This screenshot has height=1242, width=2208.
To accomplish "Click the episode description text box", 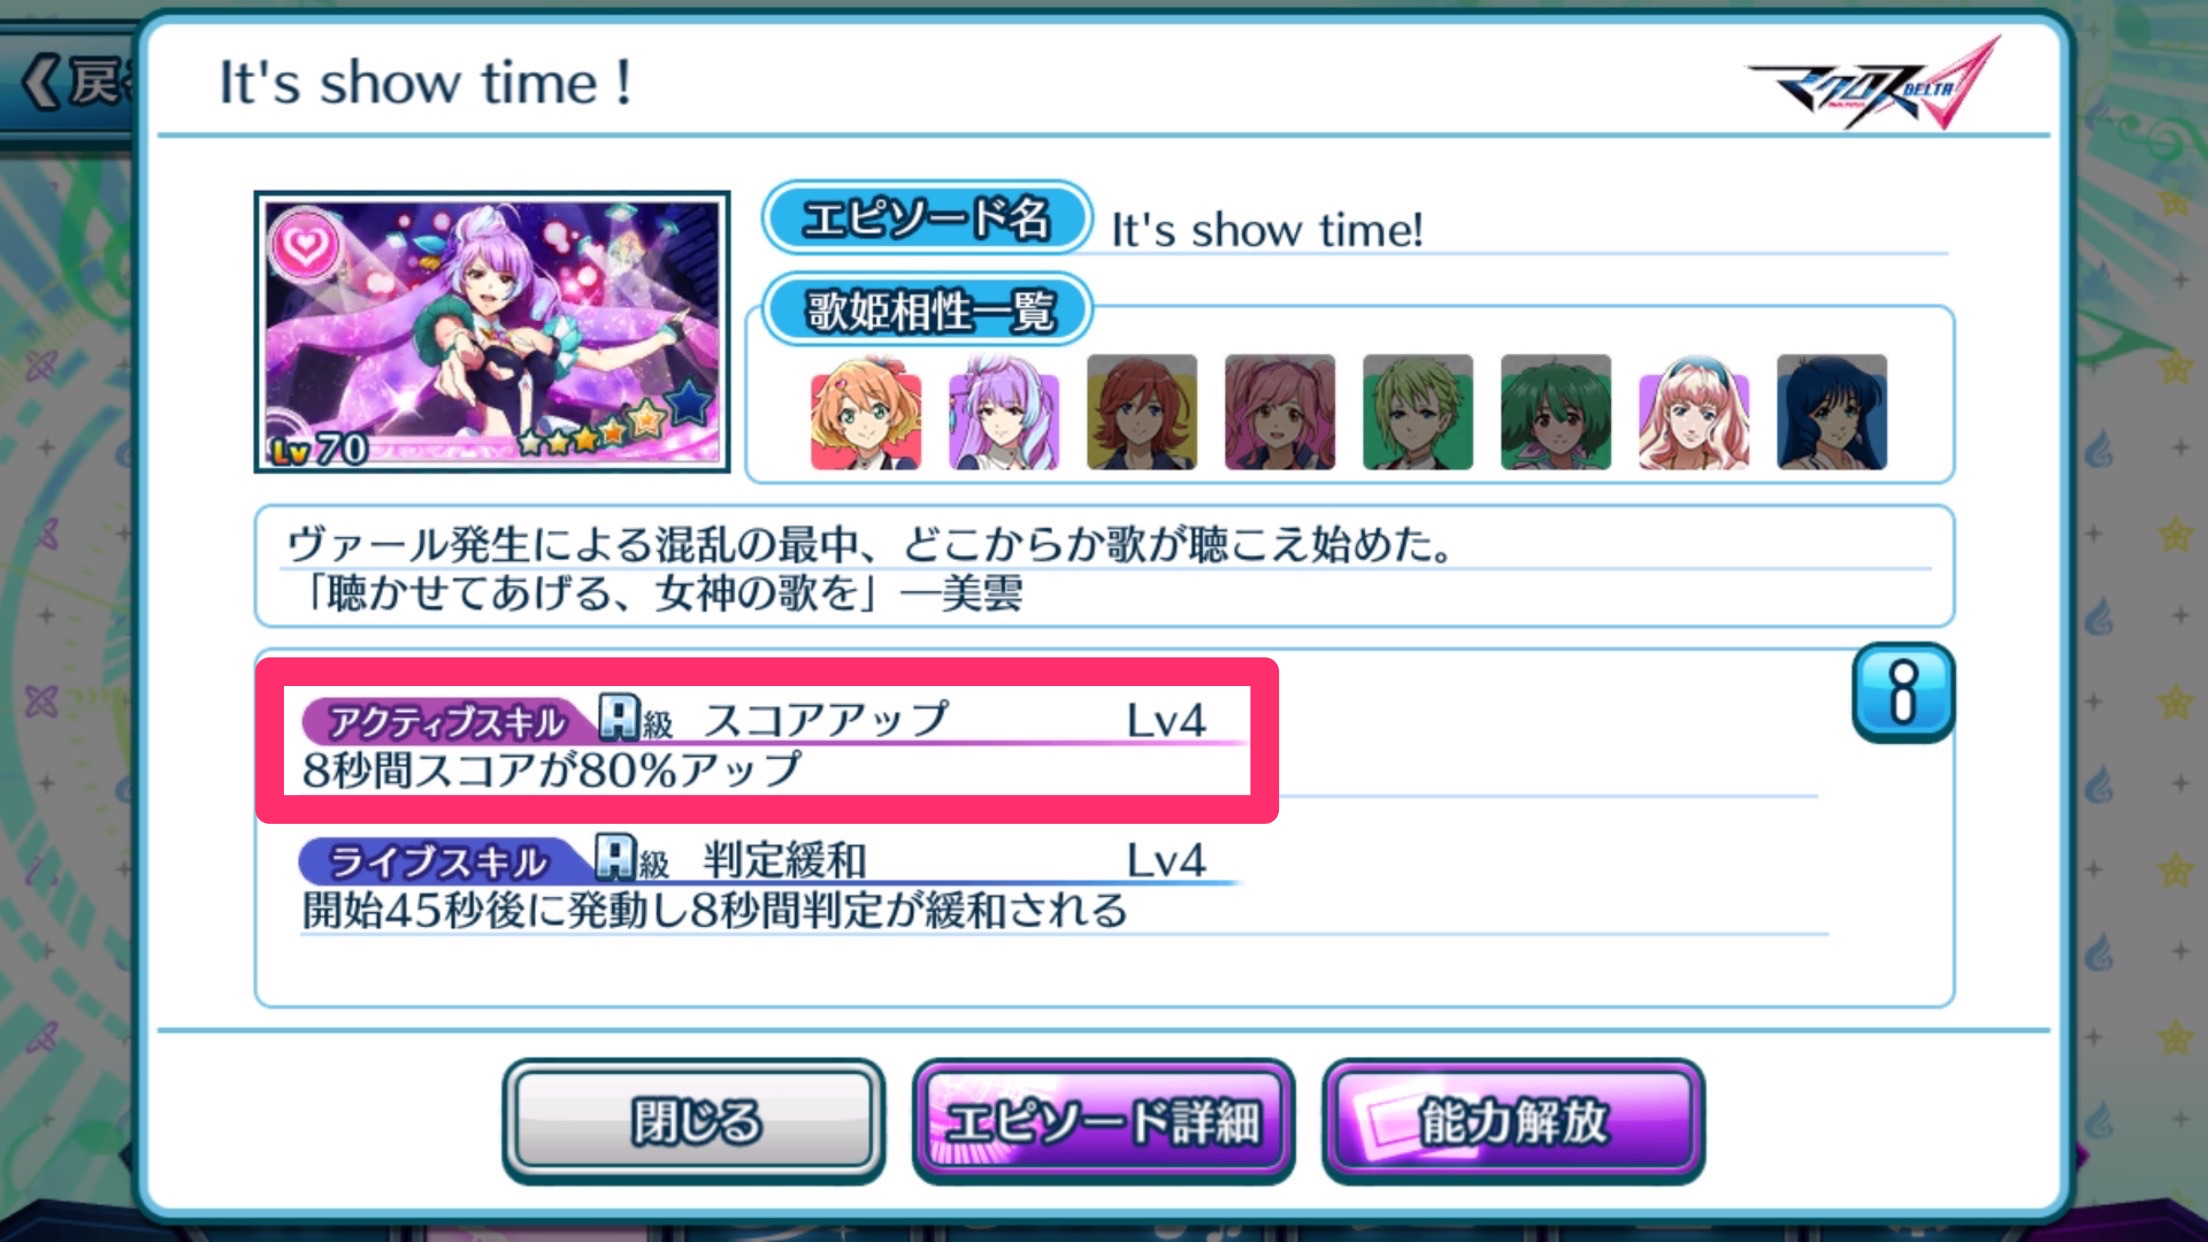I will click(1104, 567).
